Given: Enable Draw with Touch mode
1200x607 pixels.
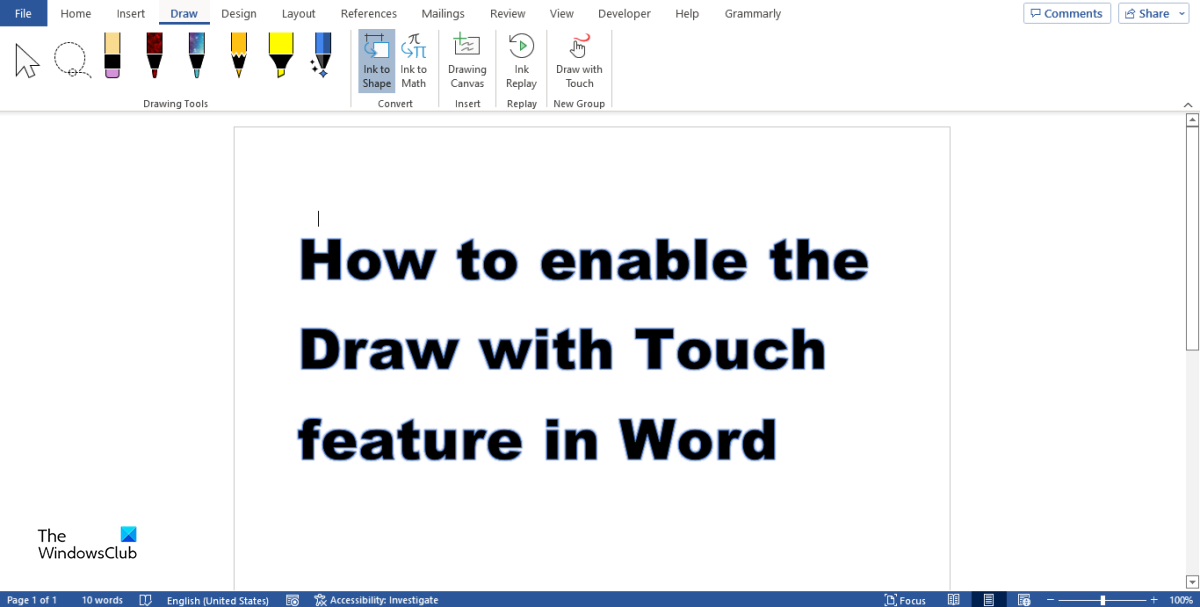Looking at the screenshot, I should 579,60.
